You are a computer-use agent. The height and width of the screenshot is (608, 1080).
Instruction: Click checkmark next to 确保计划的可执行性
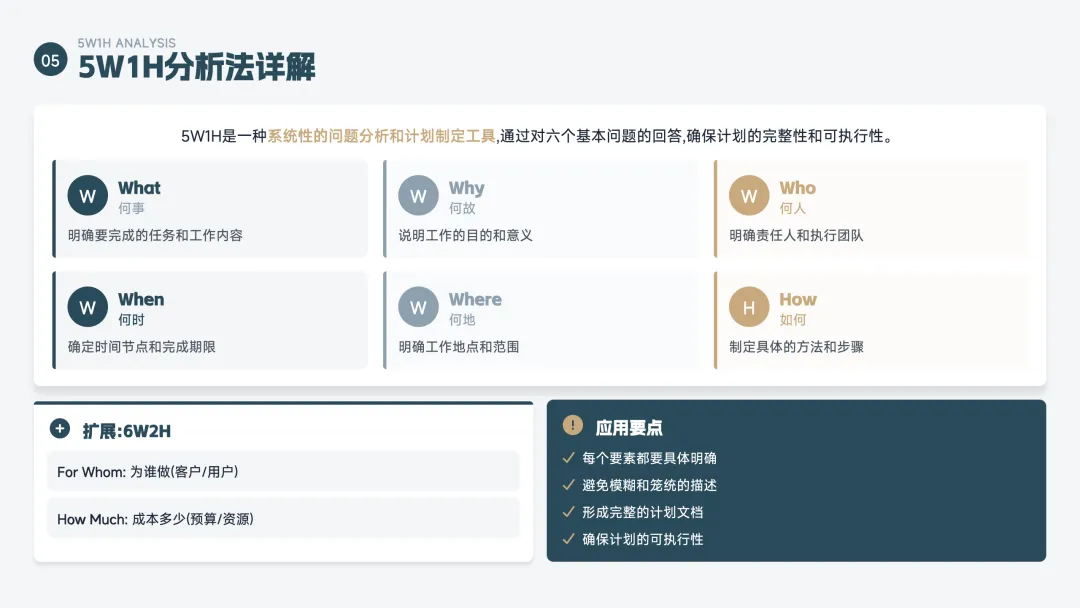point(569,539)
